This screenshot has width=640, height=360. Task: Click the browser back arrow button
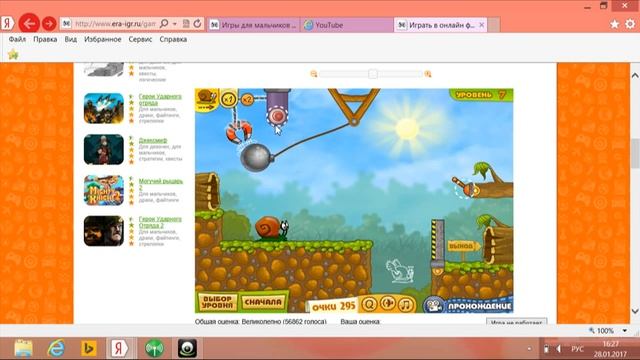(x=29, y=24)
